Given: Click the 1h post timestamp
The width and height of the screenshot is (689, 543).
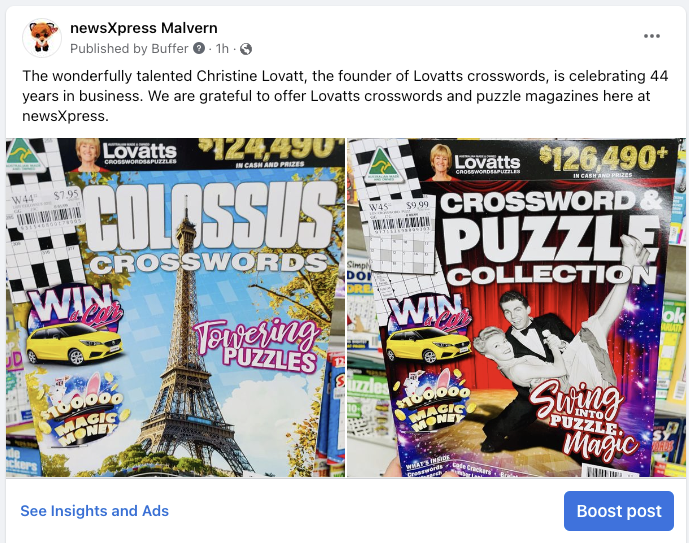Looking at the screenshot, I should click(x=222, y=48).
